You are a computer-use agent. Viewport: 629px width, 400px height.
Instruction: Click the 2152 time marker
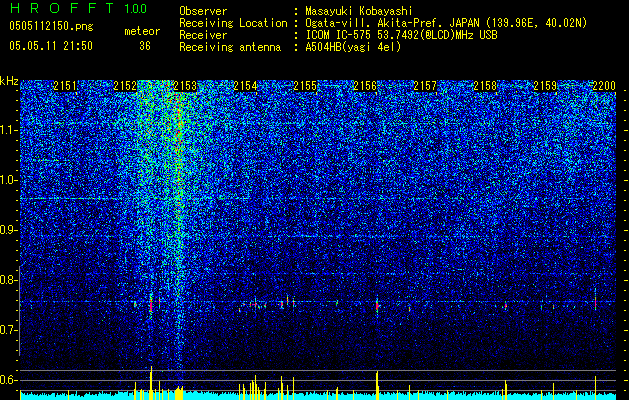click(x=125, y=86)
